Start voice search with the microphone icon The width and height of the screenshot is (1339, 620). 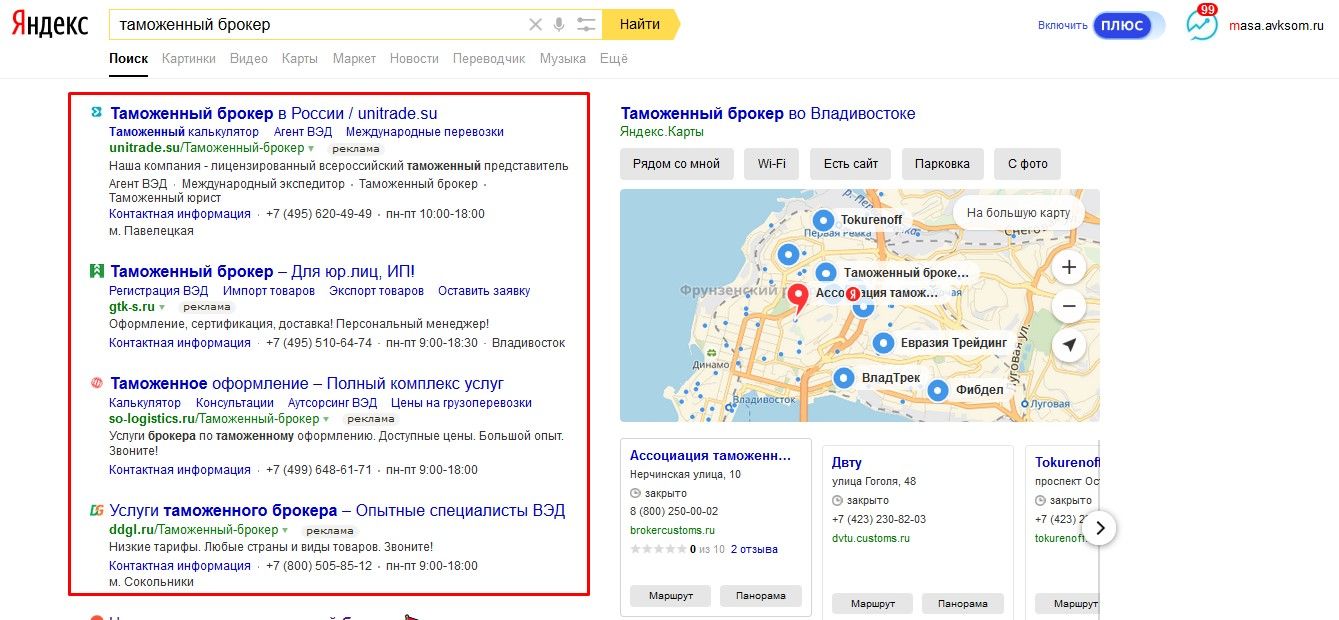point(559,25)
